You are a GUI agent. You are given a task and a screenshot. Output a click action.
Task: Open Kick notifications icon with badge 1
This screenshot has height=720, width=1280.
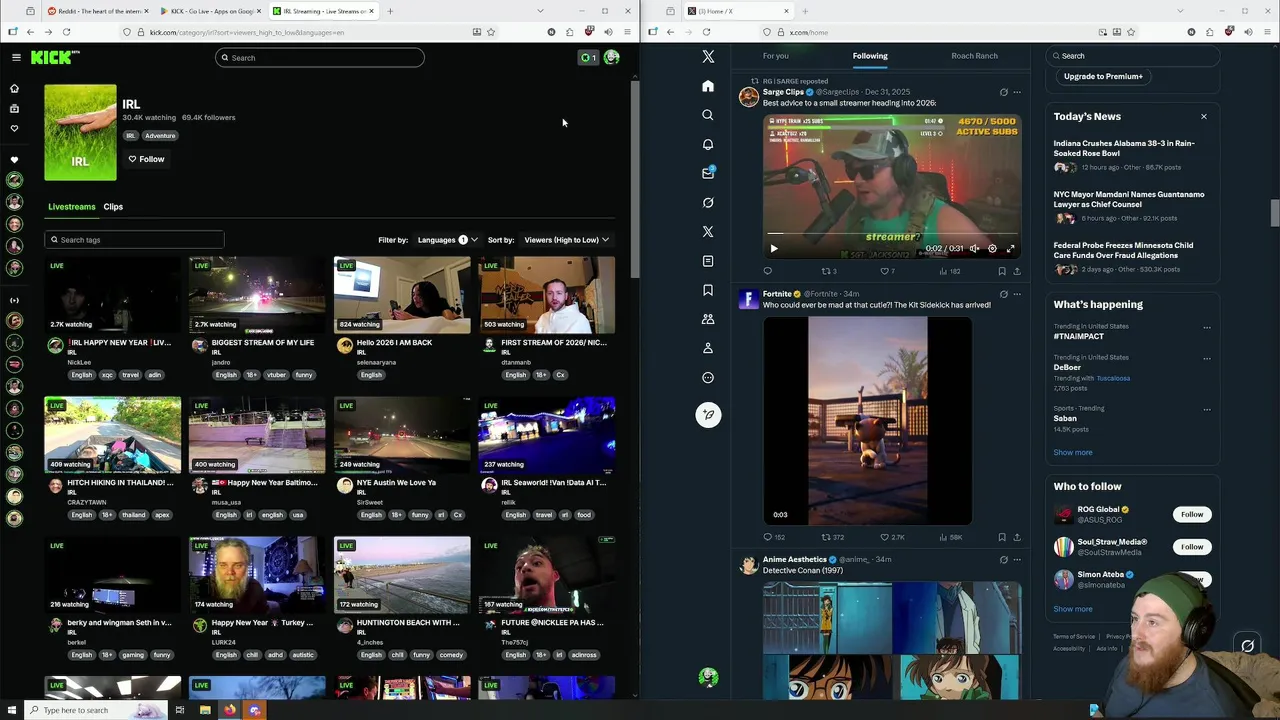pos(588,57)
